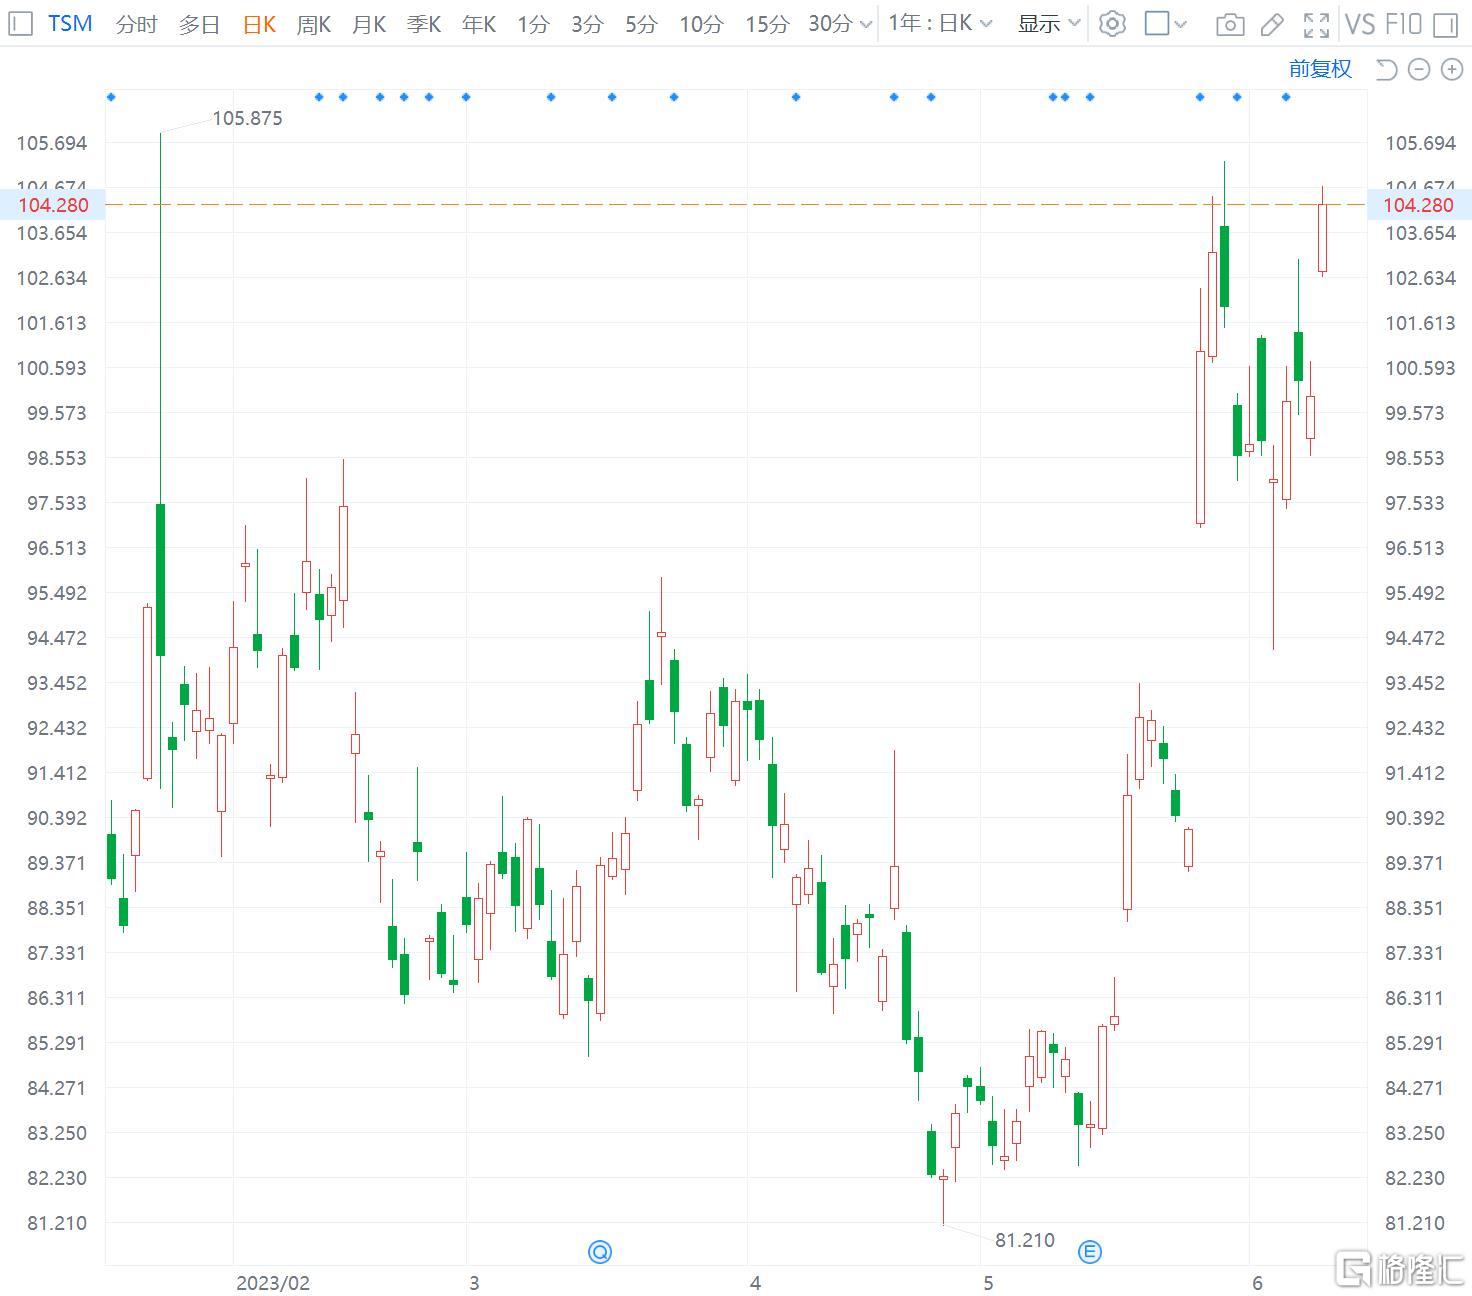Select the 月K monthly candlestick tab
Viewport: 1472px width, 1296px height.
[369, 24]
